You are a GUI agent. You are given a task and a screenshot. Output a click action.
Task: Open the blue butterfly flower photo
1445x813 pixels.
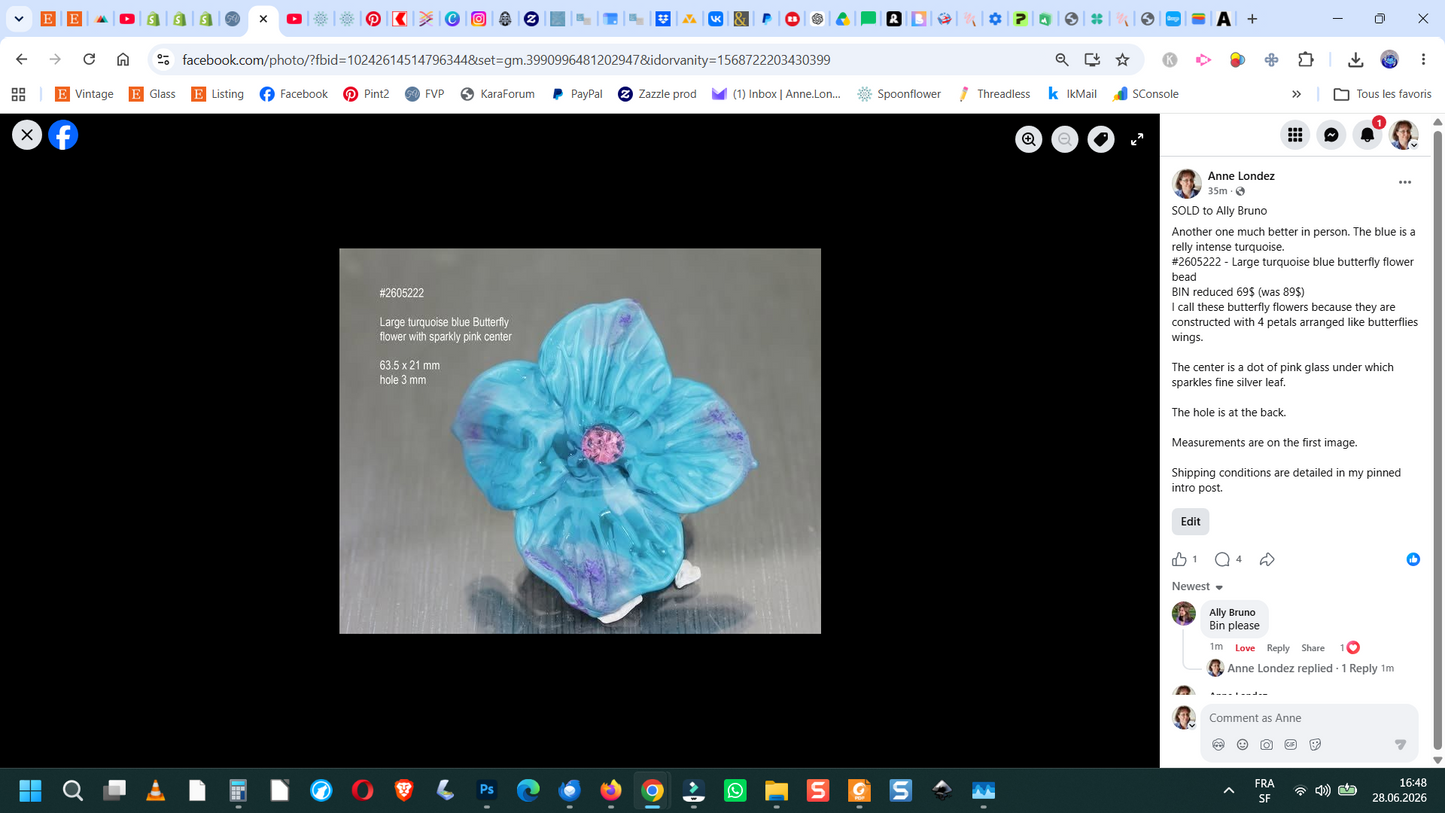[580, 441]
